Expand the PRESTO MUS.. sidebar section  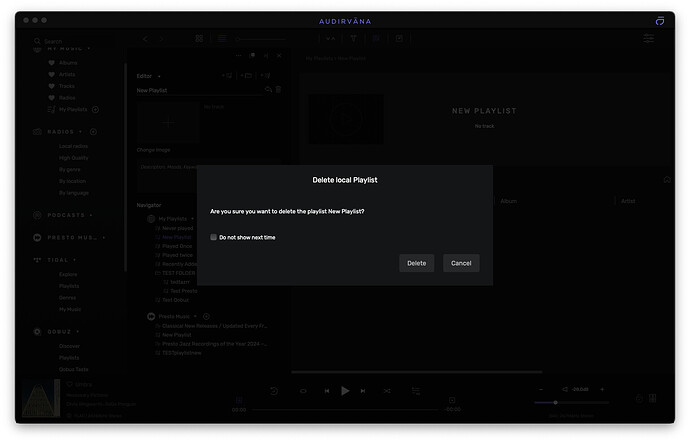click(104, 238)
